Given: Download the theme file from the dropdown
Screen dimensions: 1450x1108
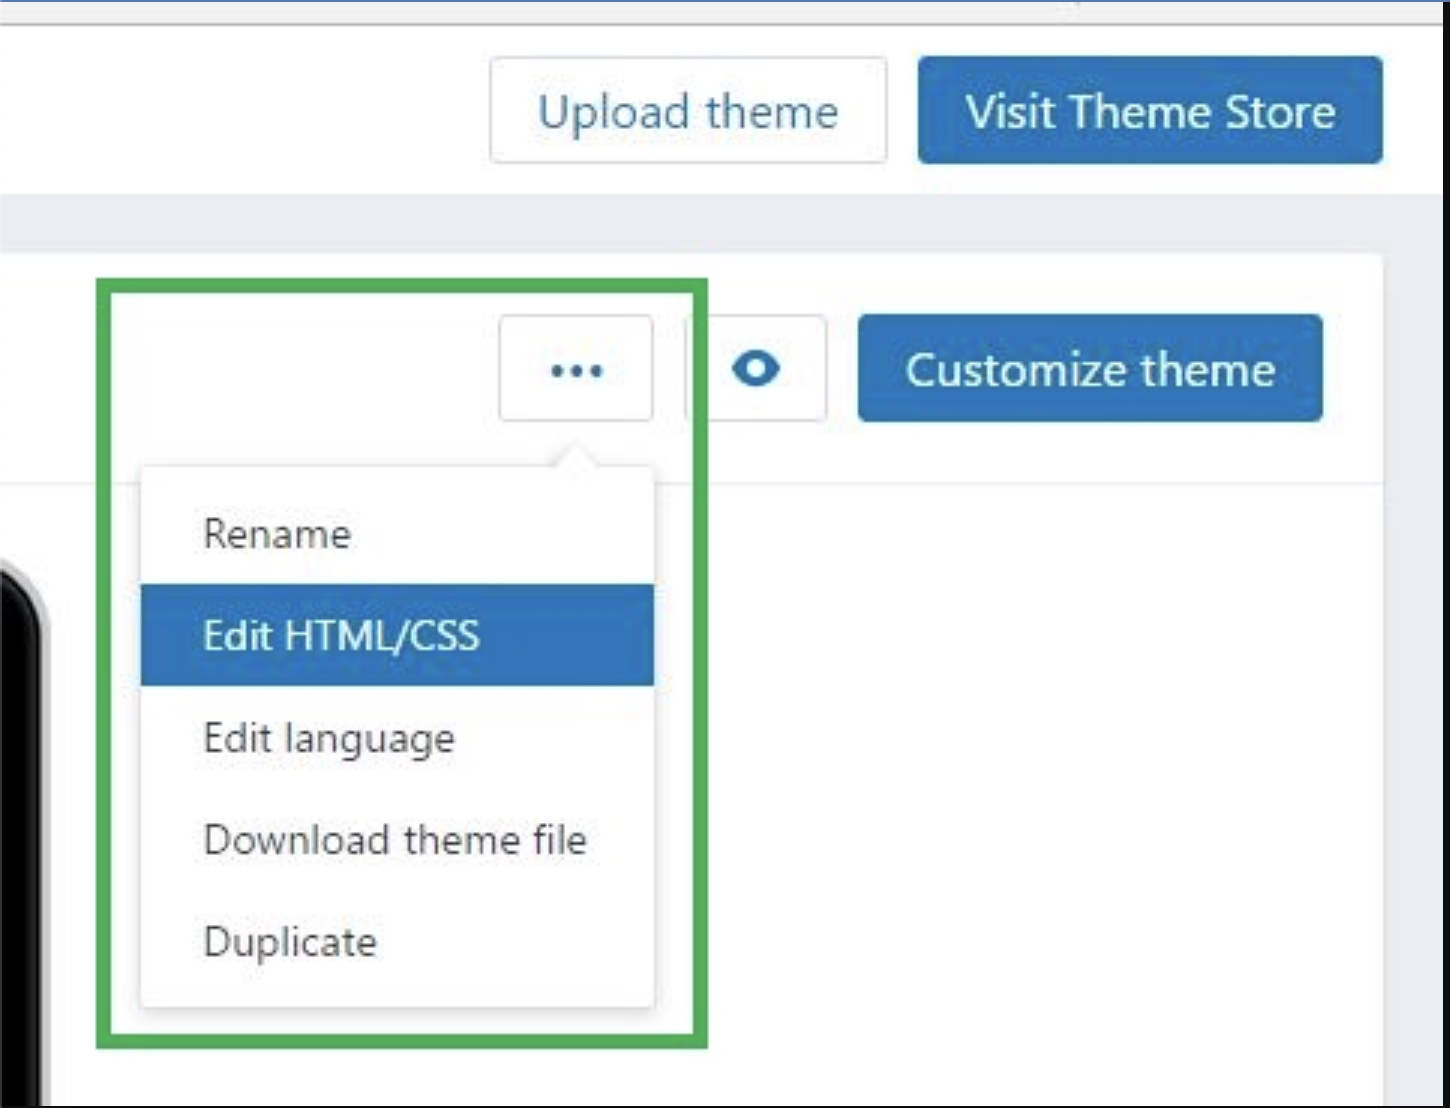Looking at the screenshot, I should pyautogui.click(x=395, y=840).
